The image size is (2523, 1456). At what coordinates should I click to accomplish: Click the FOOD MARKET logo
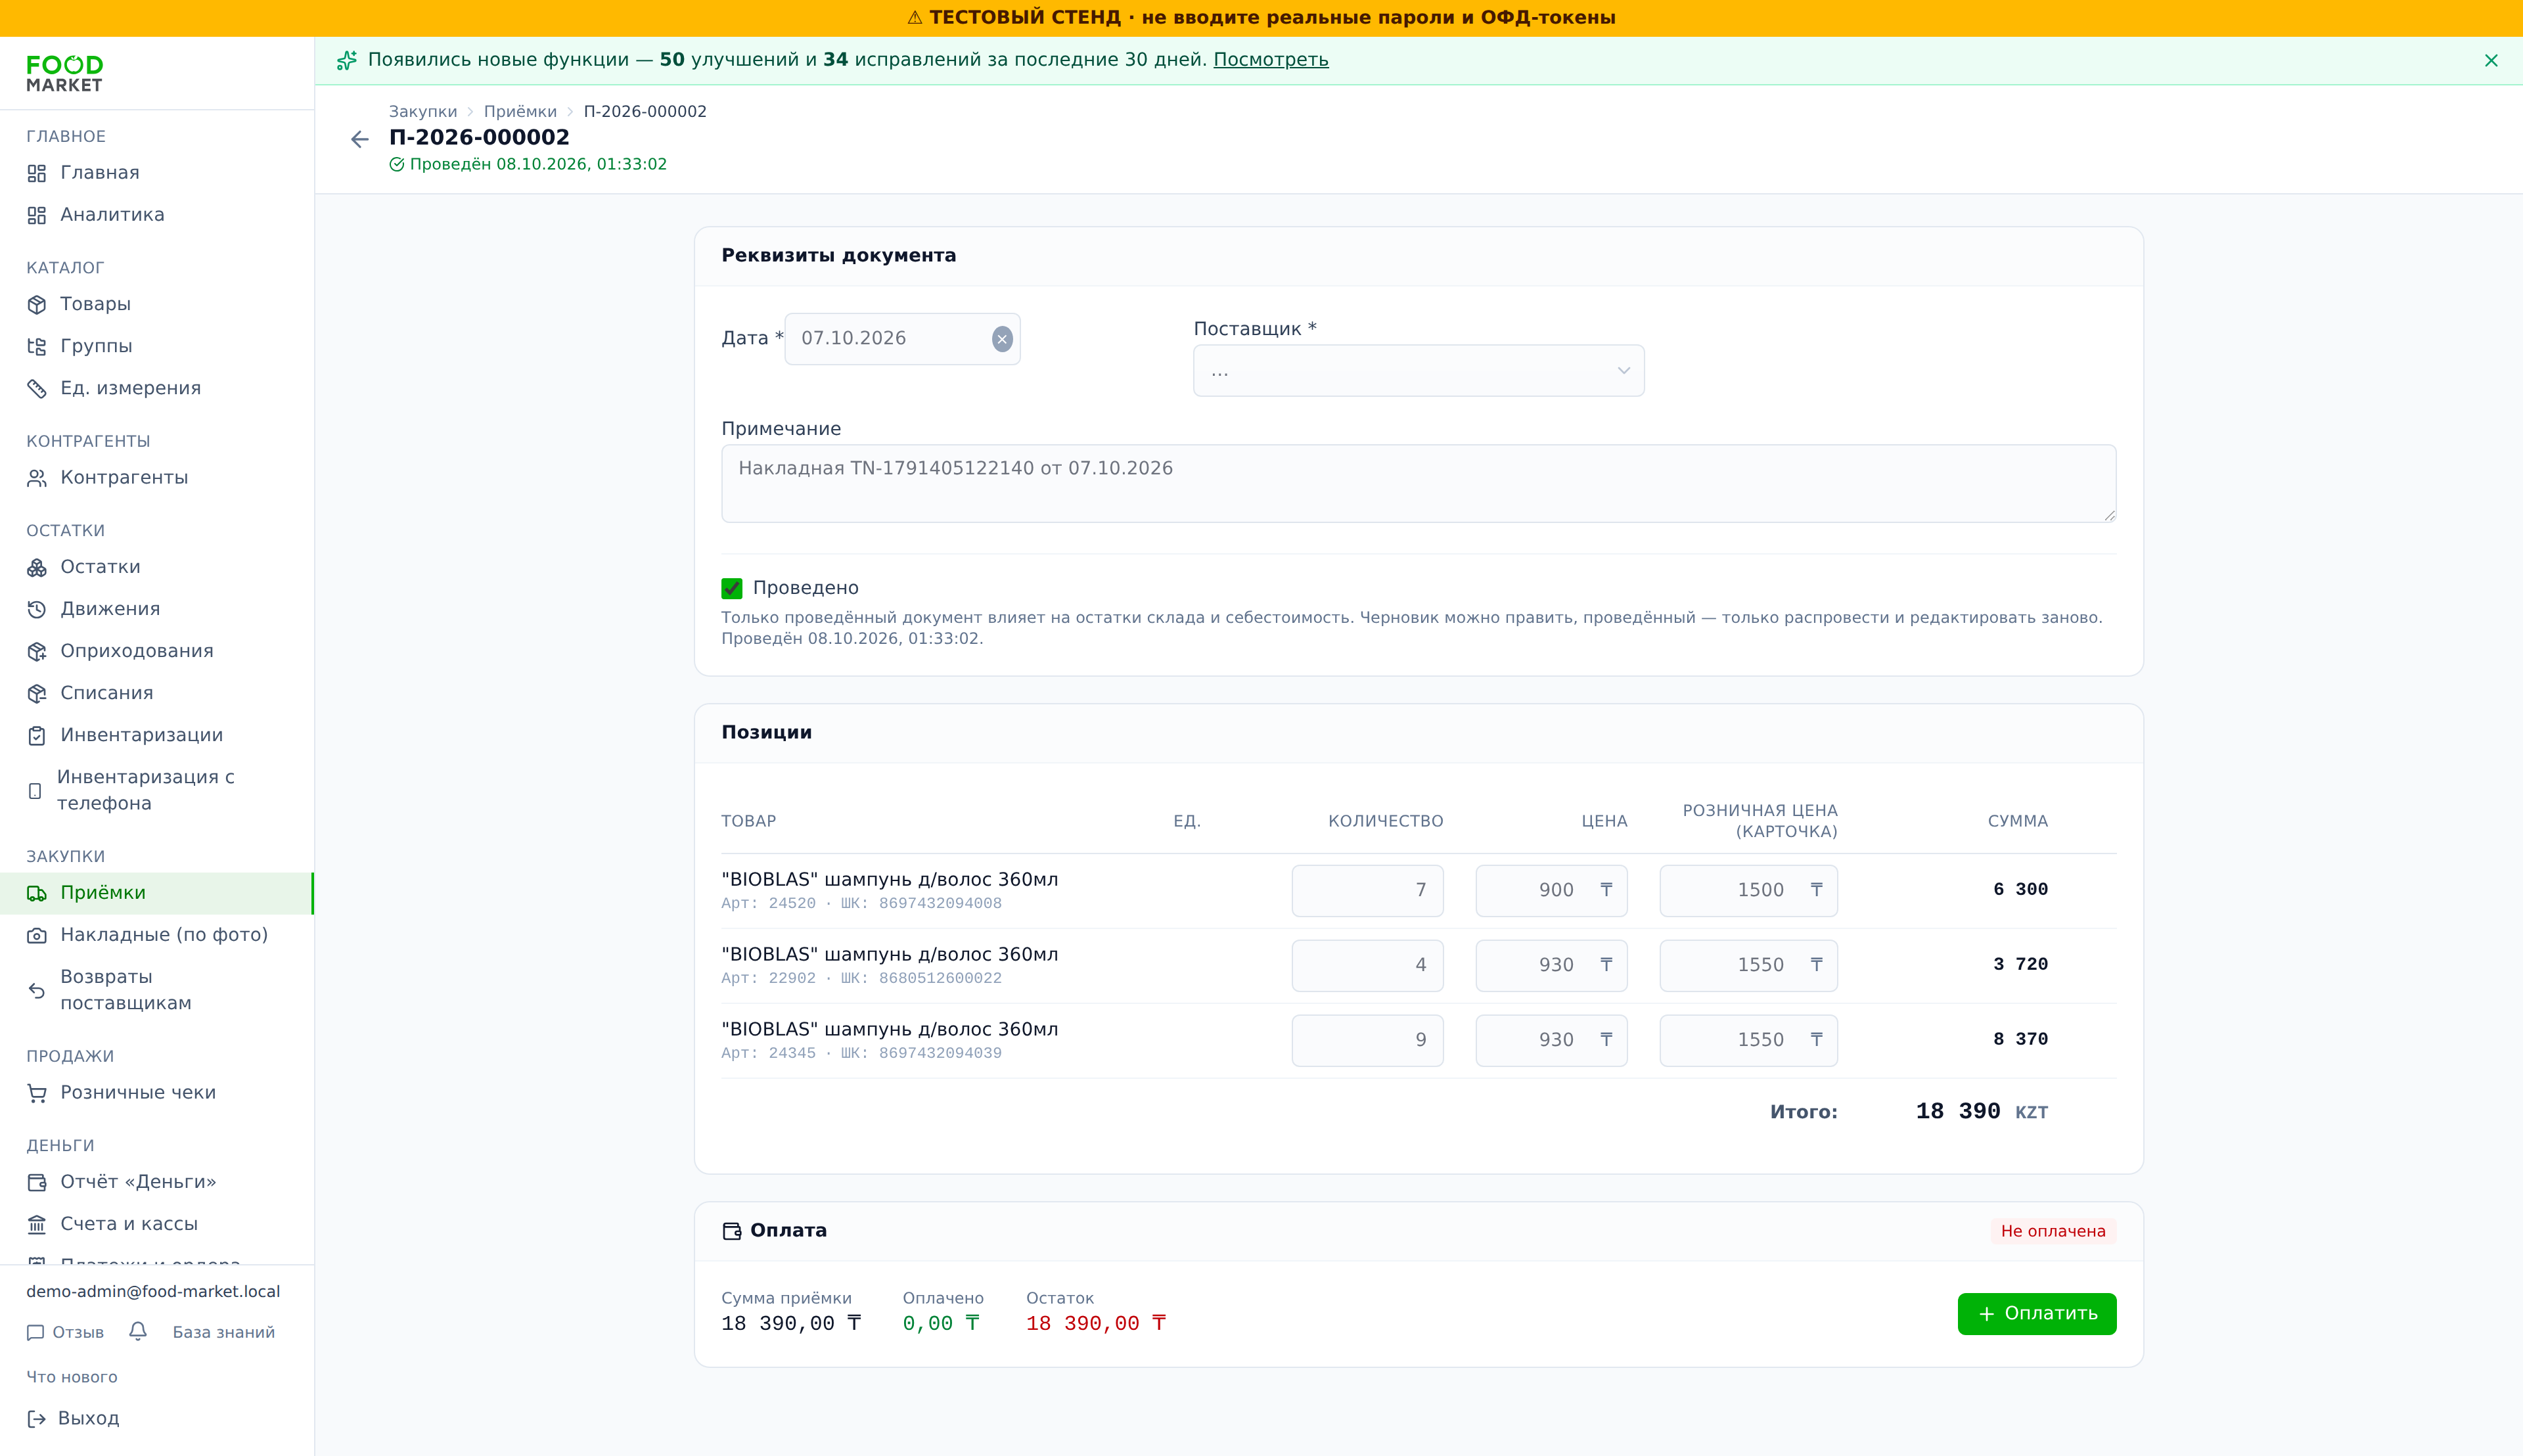click(x=65, y=74)
